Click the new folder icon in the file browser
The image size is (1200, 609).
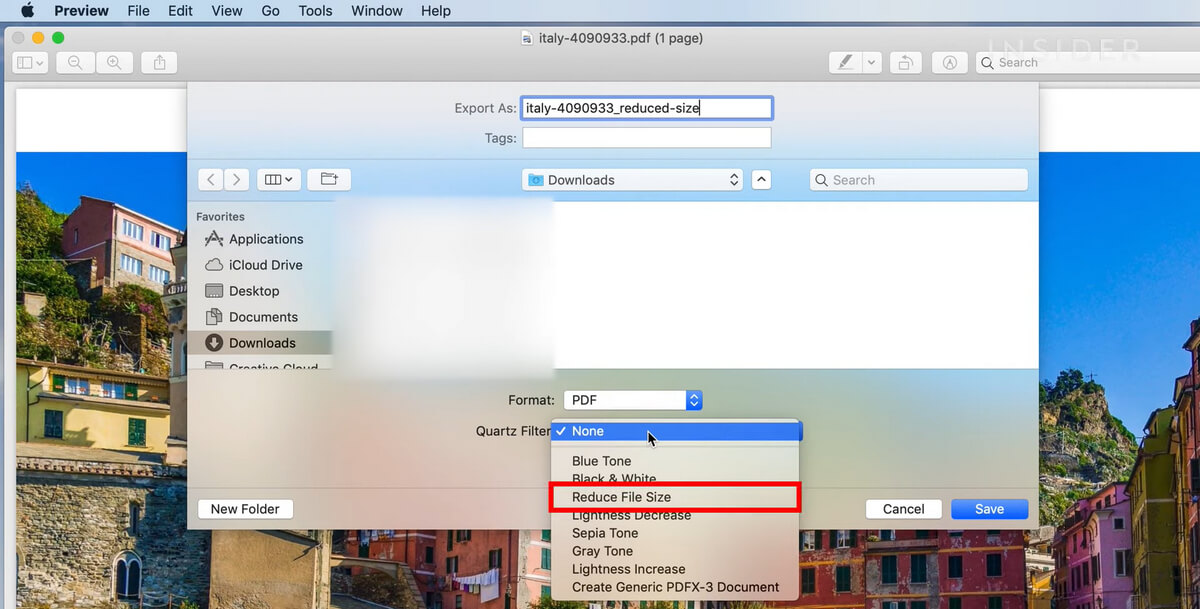click(329, 179)
